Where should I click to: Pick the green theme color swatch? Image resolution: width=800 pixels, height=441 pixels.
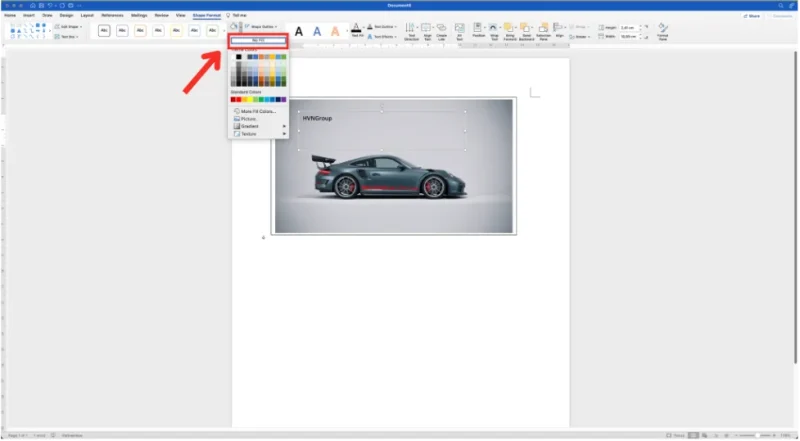(284, 57)
